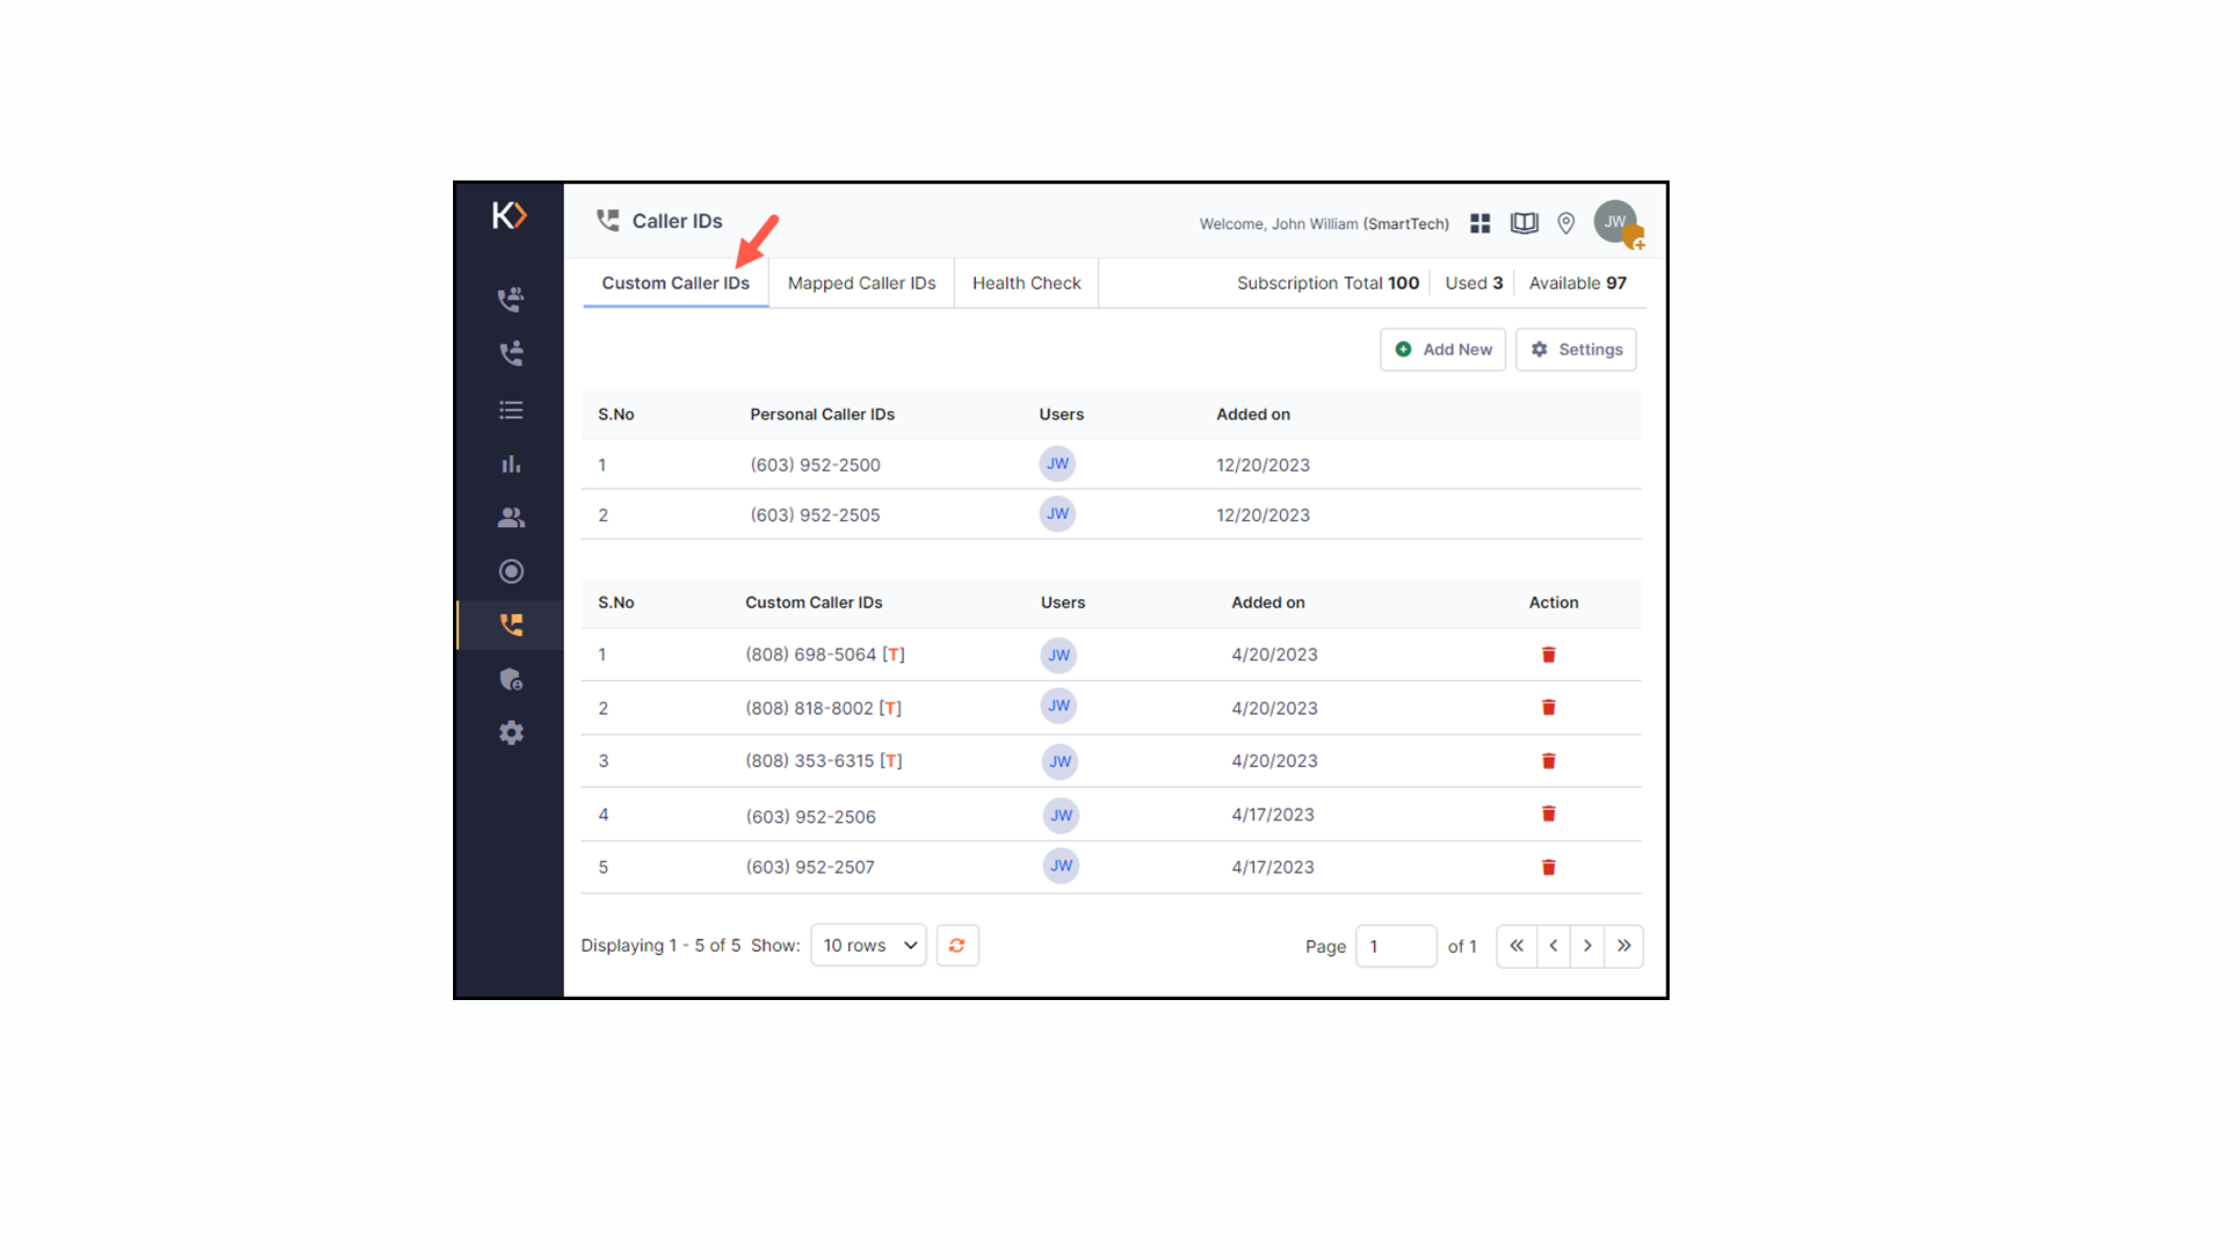The height and width of the screenshot is (1260, 2240).
Task: Click the list view sidebar icon
Action: point(511,410)
